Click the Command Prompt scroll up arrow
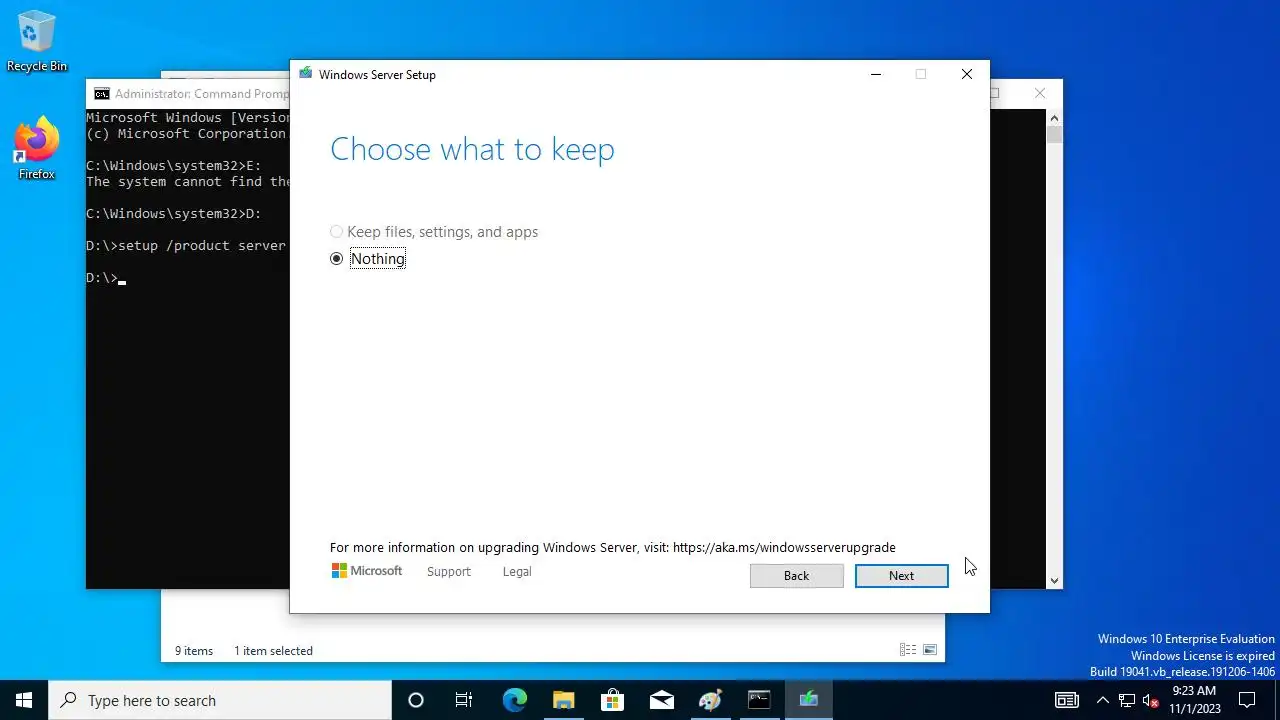 1054,116
